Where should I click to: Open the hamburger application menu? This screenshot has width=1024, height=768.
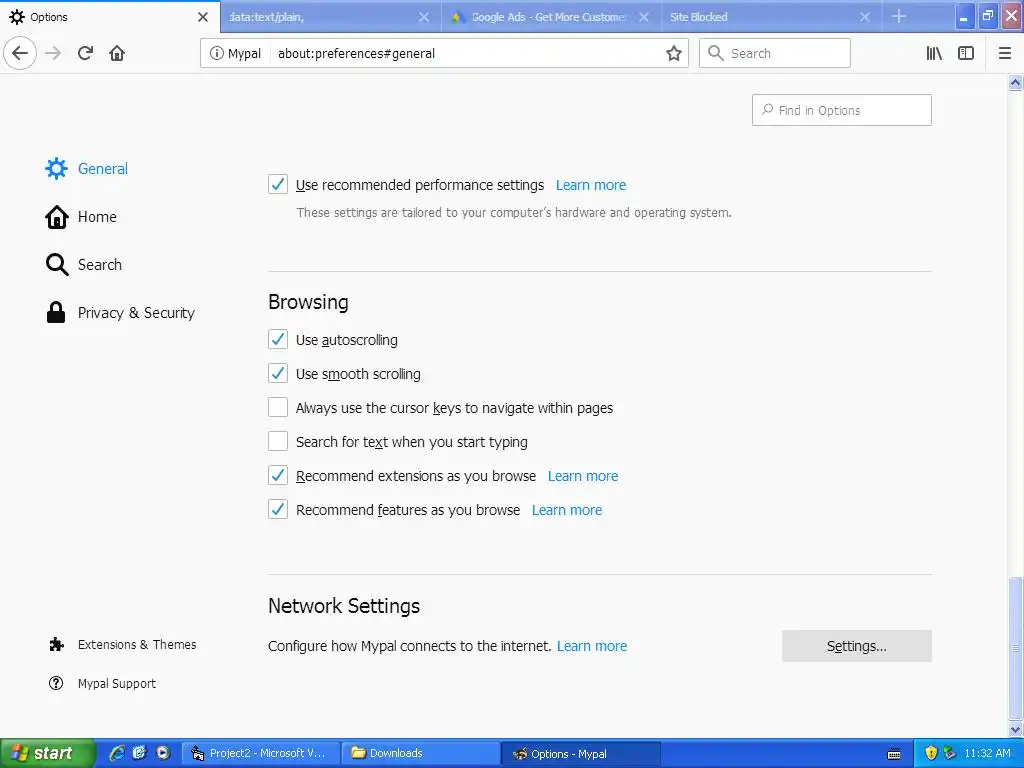pyautogui.click(x=1004, y=53)
